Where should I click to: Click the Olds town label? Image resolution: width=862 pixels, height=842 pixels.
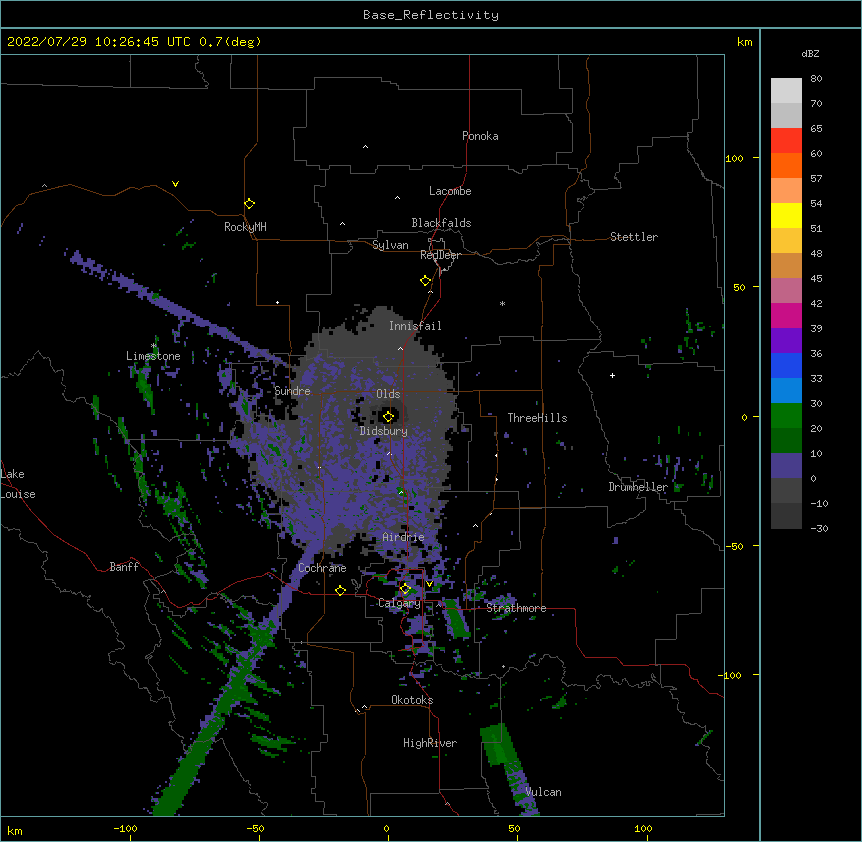[x=388, y=394]
